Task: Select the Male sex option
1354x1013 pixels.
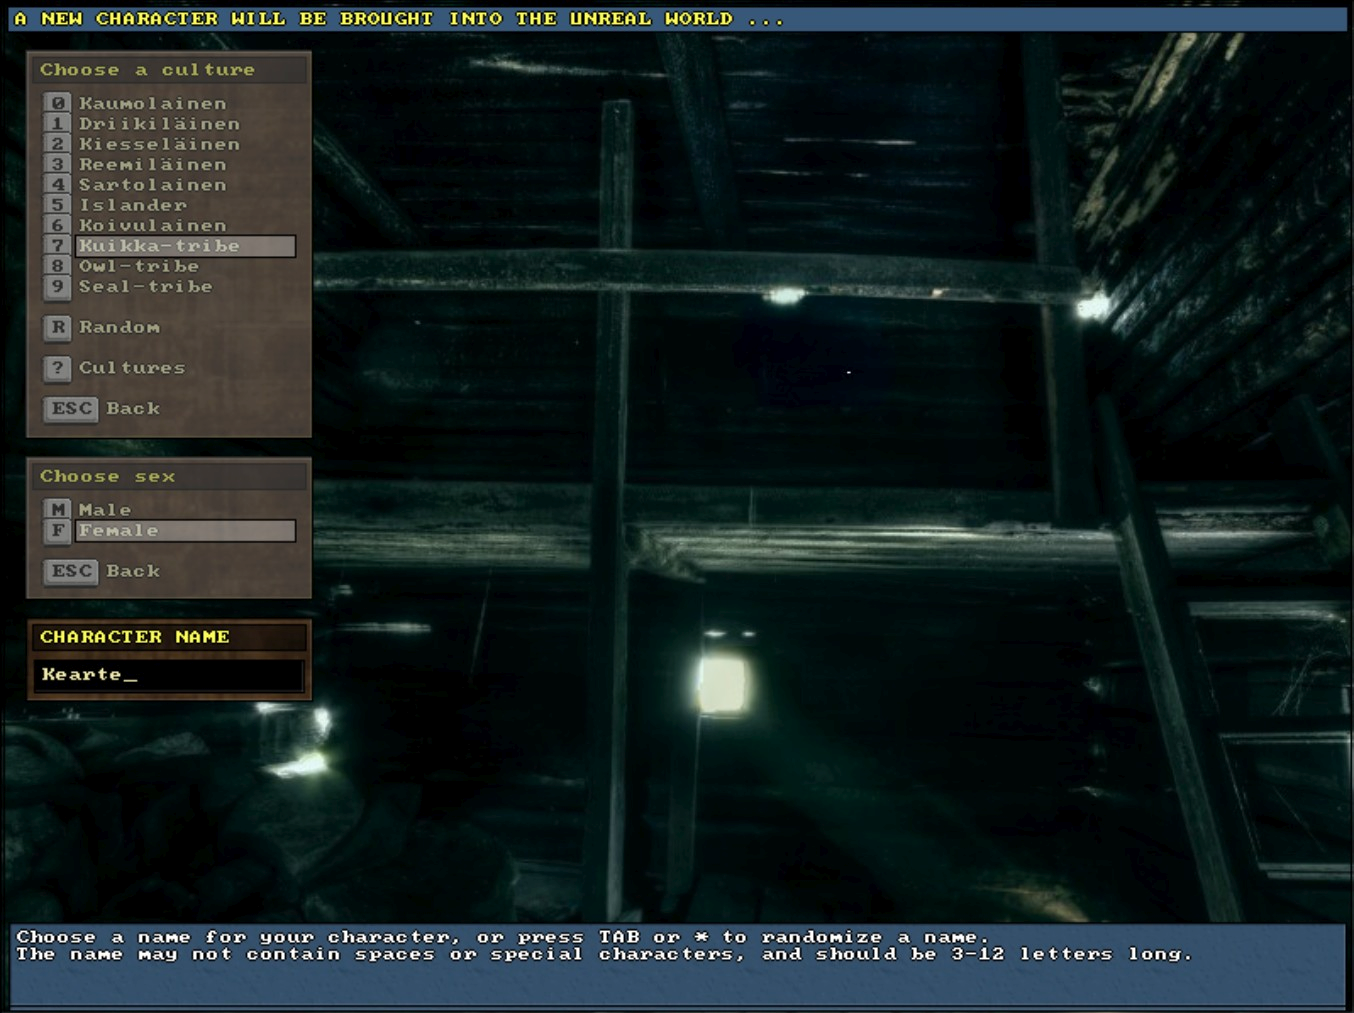Action: (x=105, y=510)
